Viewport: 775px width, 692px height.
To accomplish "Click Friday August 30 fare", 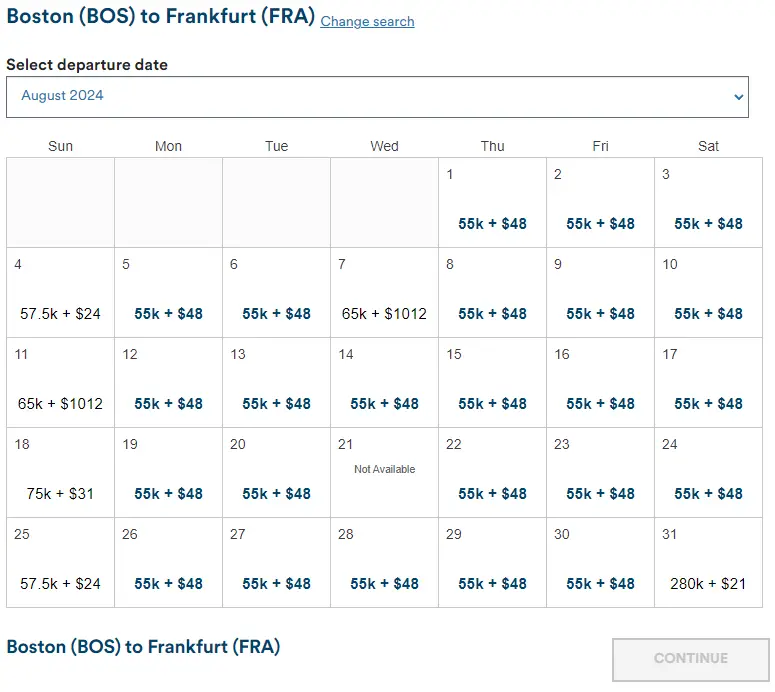I will [x=600, y=583].
